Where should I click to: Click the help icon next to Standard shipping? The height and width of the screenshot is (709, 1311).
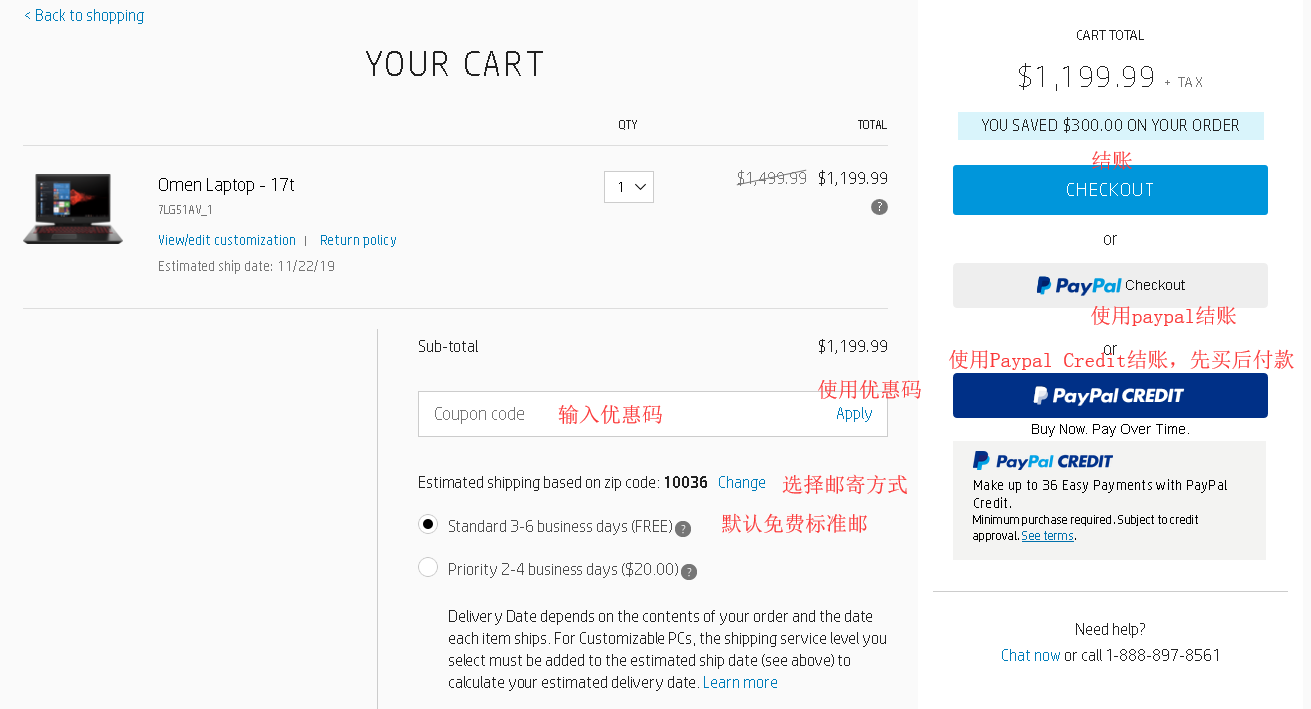point(683,529)
